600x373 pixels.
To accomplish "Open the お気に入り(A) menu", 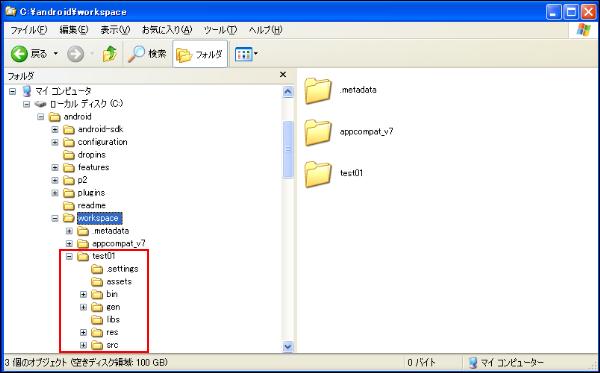I will 167,30.
